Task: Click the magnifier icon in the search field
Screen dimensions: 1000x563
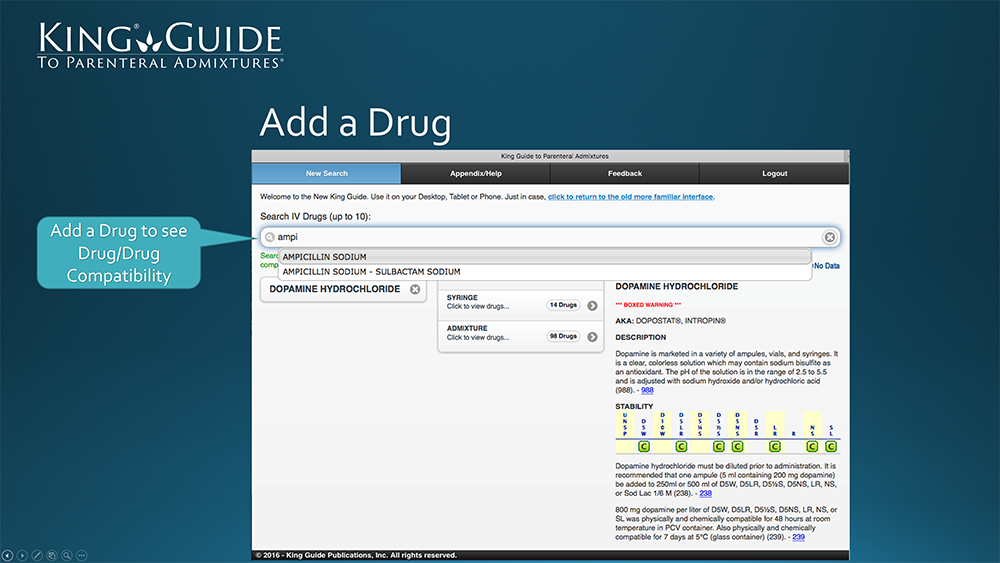Action: (270, 237)
